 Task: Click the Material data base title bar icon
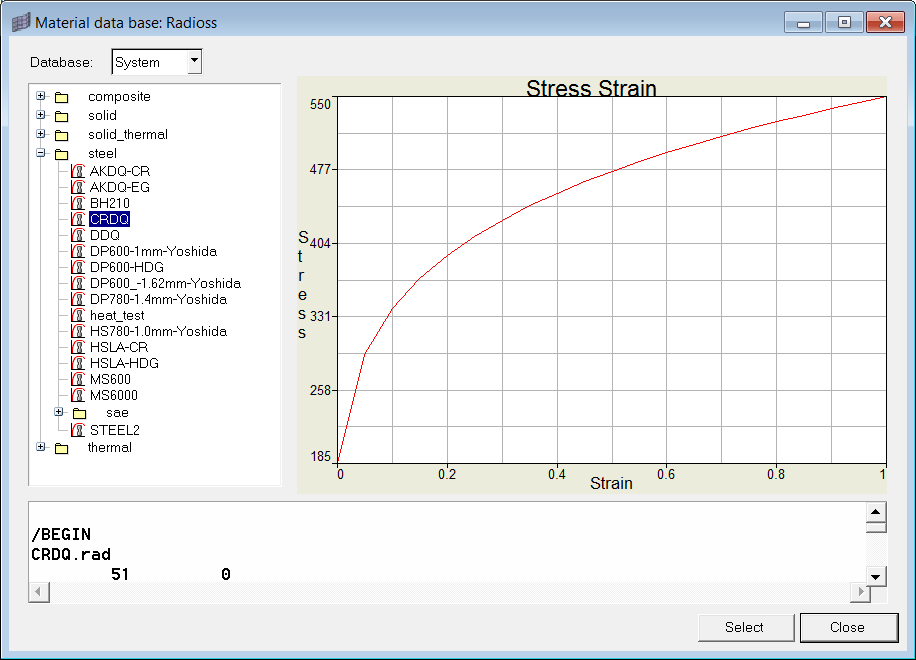(20, 23)
